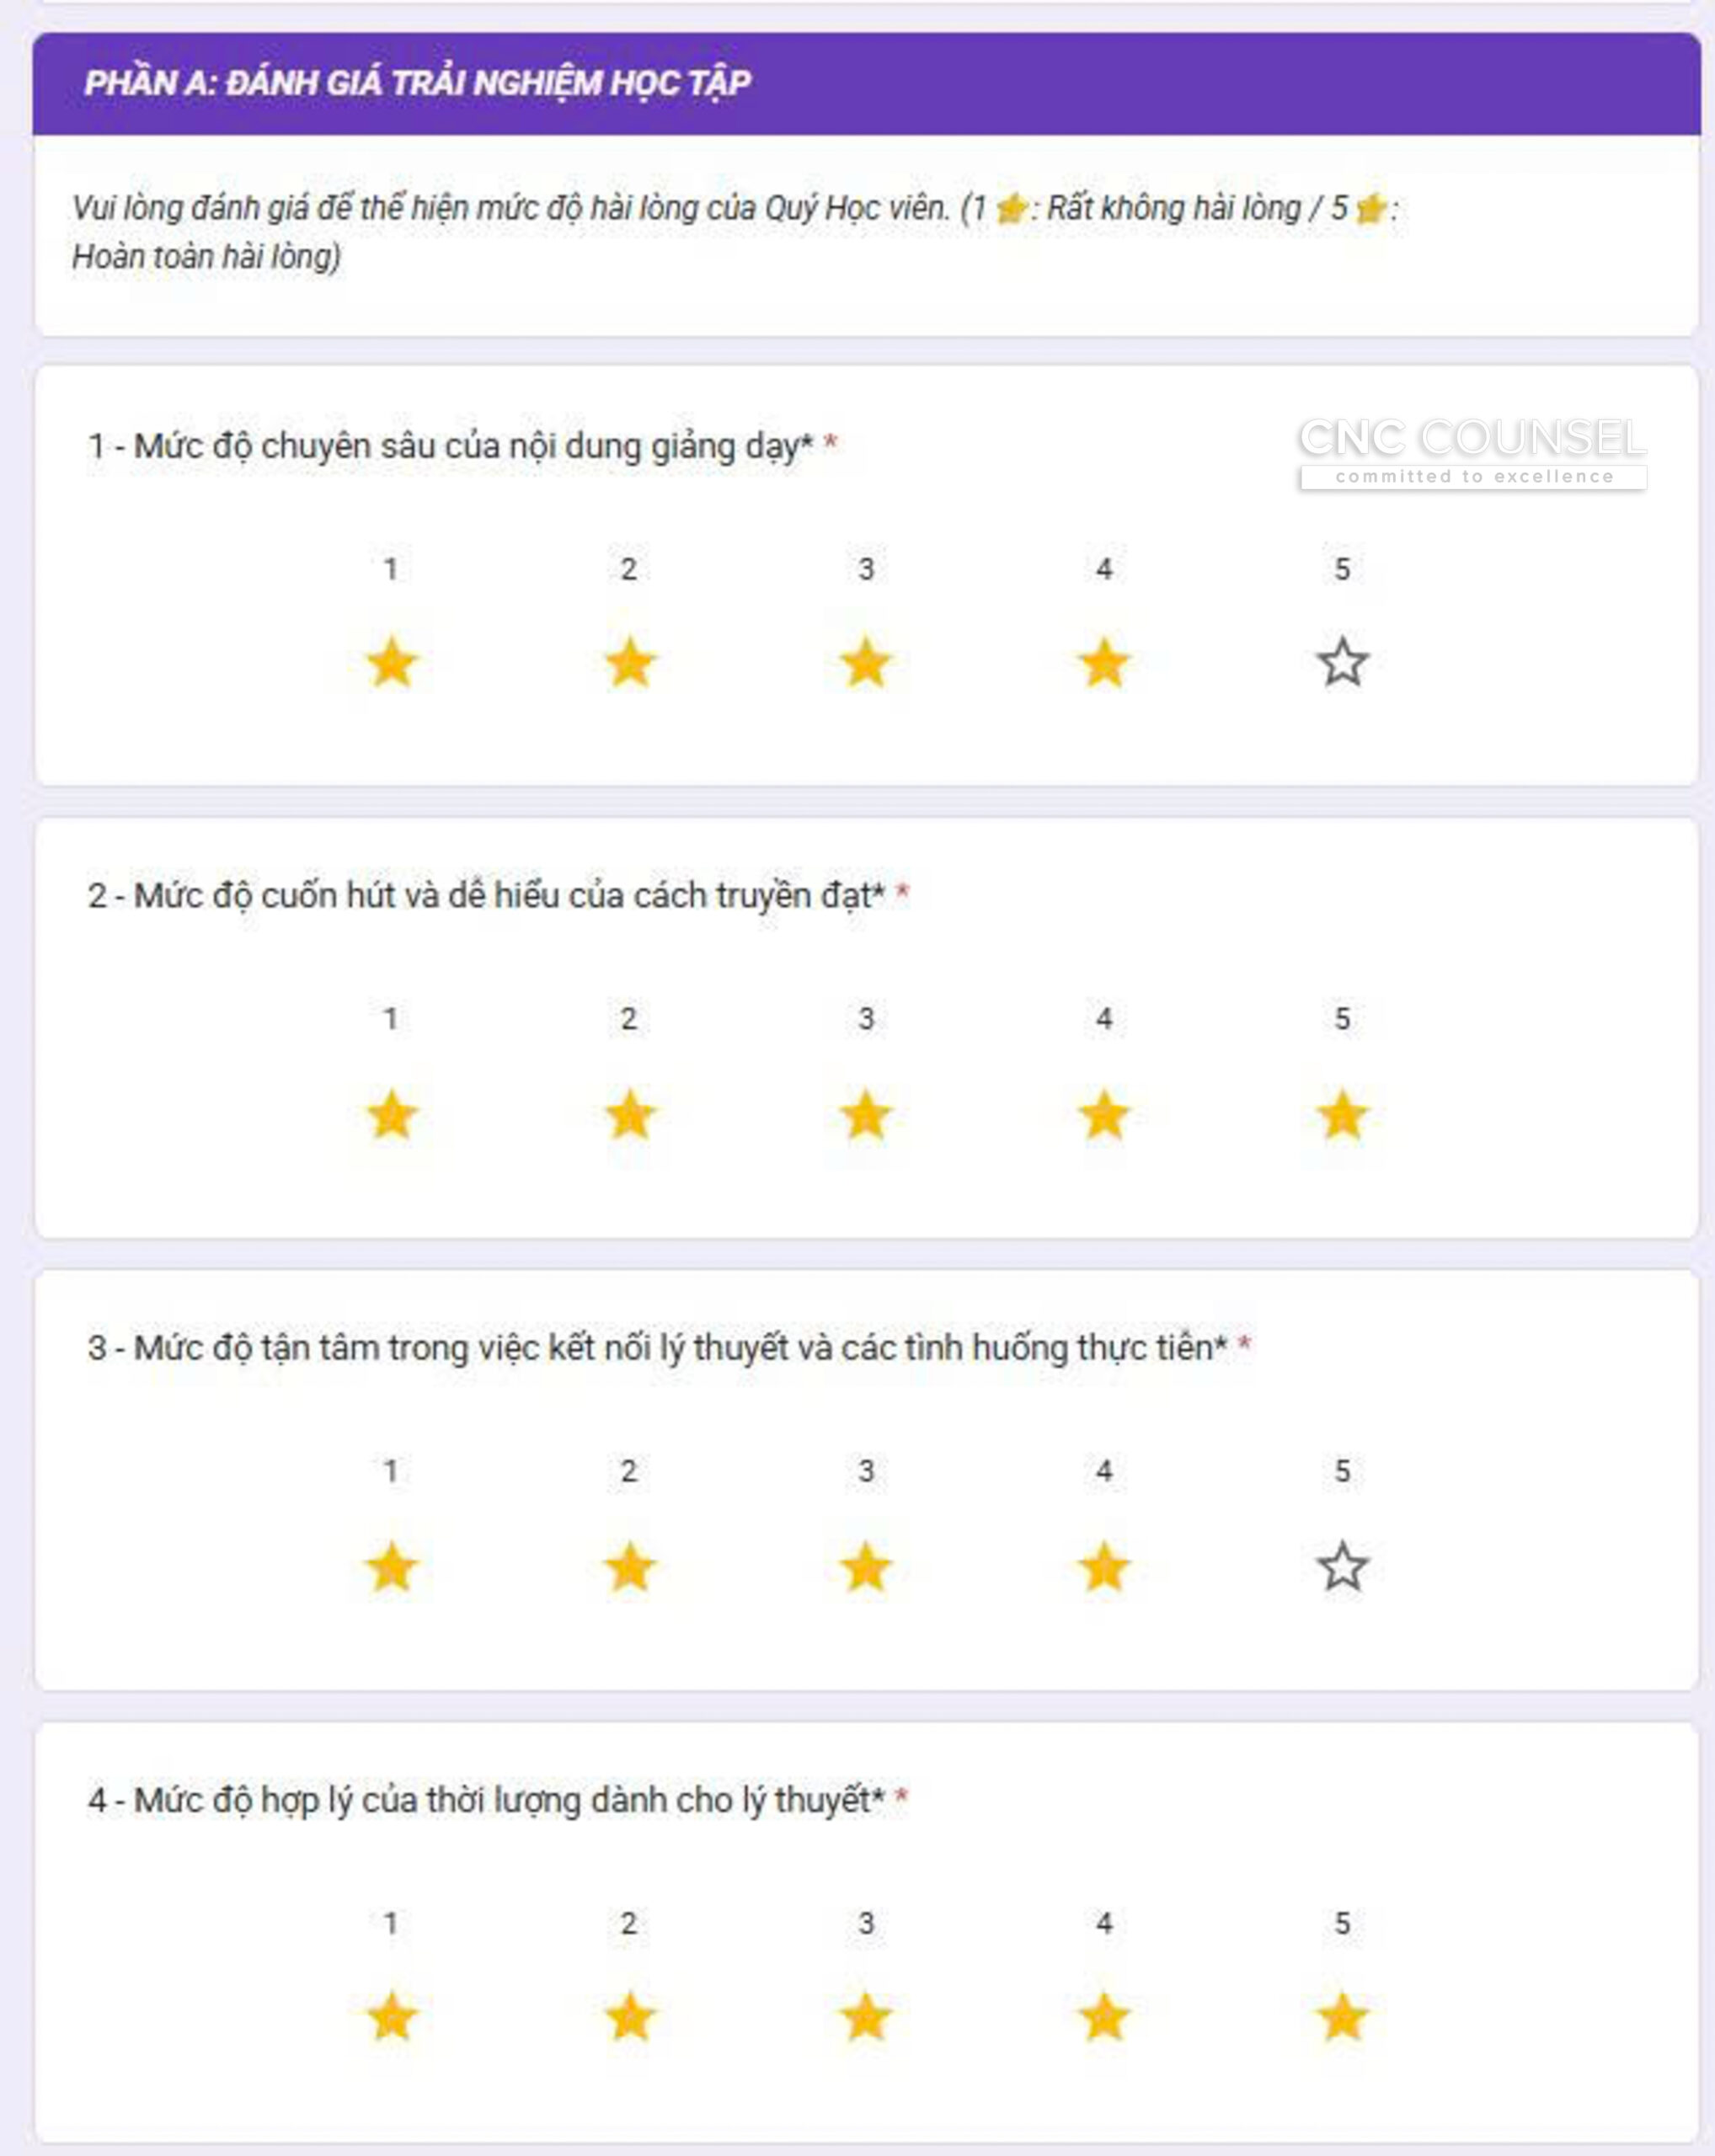This screenshot has width=1715, height=2156.
Task: Set question 1 rating to 3 stars
Action: click(866, 663)
